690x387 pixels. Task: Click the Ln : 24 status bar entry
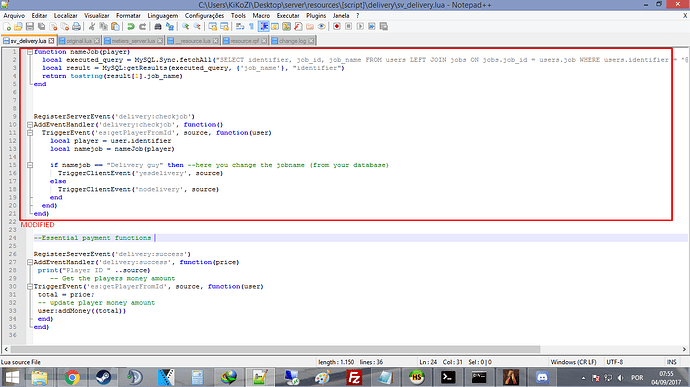pos(428,362)
